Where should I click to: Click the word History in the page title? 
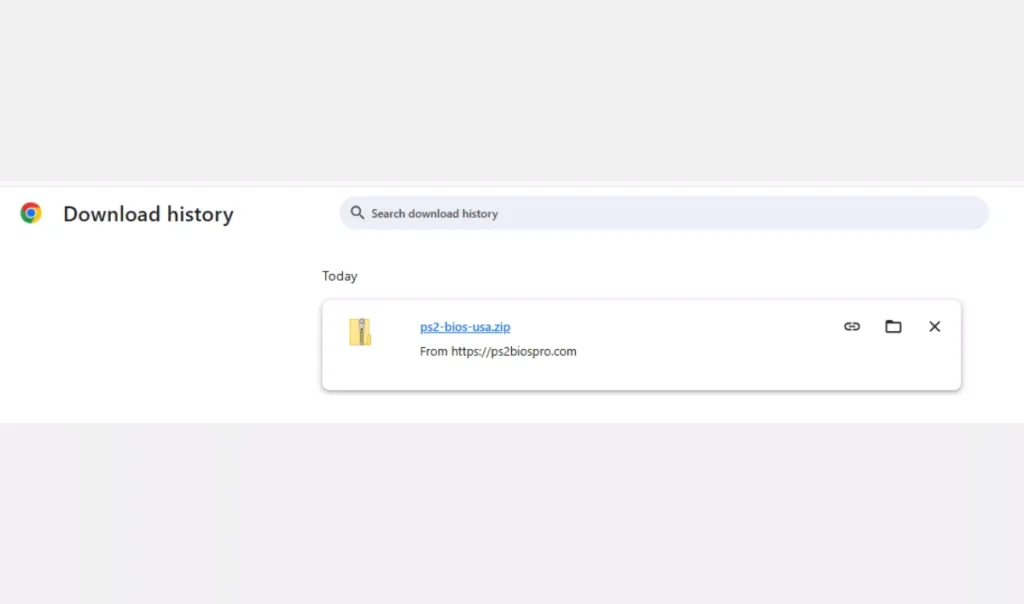200,214
